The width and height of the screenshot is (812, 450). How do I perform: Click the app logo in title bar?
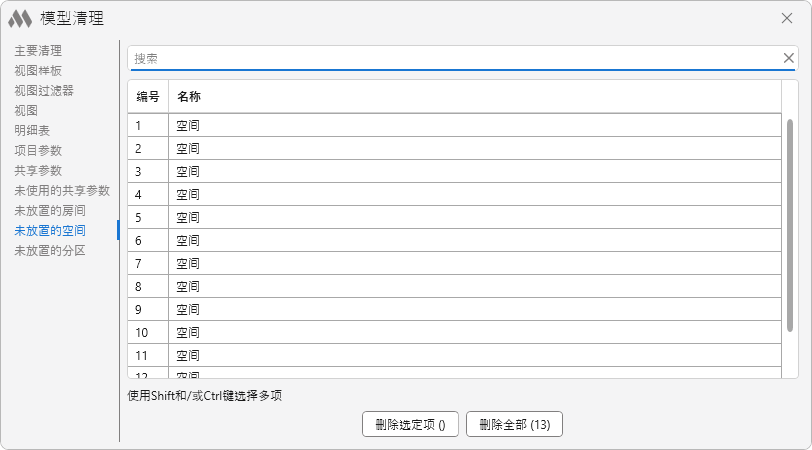[21, 18]
